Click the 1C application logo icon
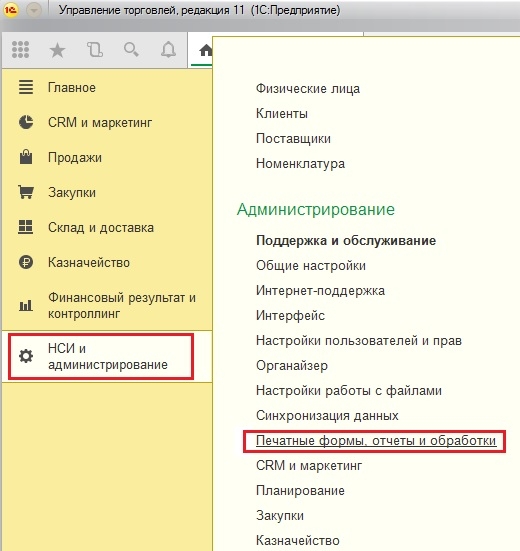 (10, 10)
